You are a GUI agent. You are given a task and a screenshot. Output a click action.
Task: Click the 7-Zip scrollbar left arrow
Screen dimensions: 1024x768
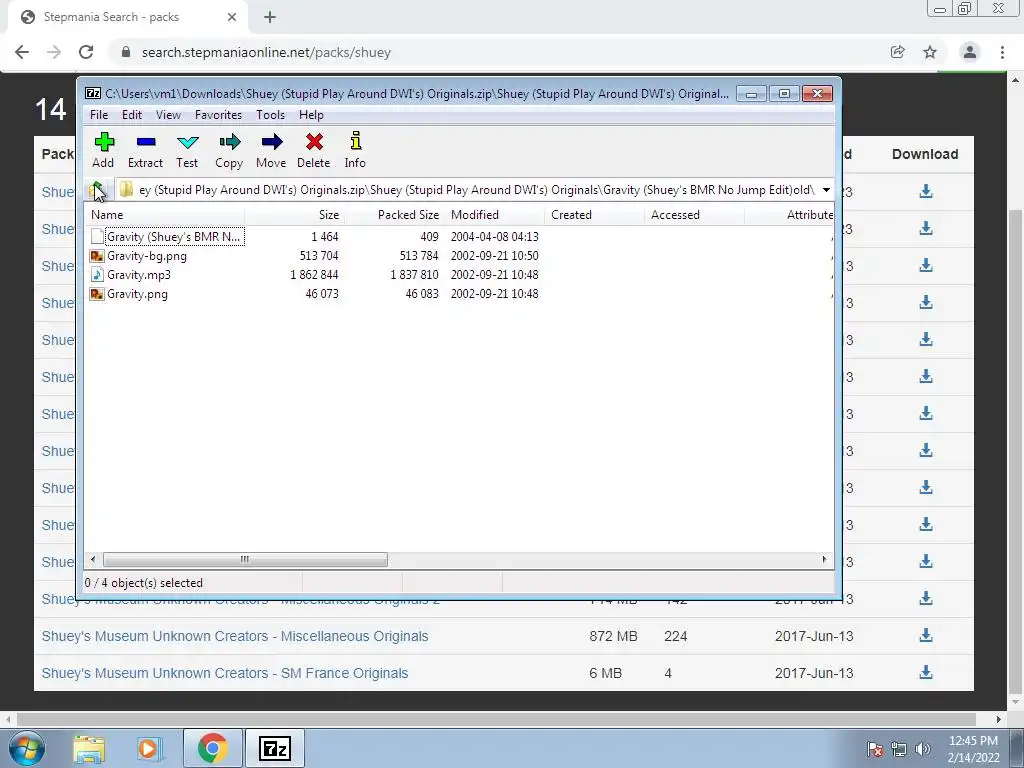(93, 560)
